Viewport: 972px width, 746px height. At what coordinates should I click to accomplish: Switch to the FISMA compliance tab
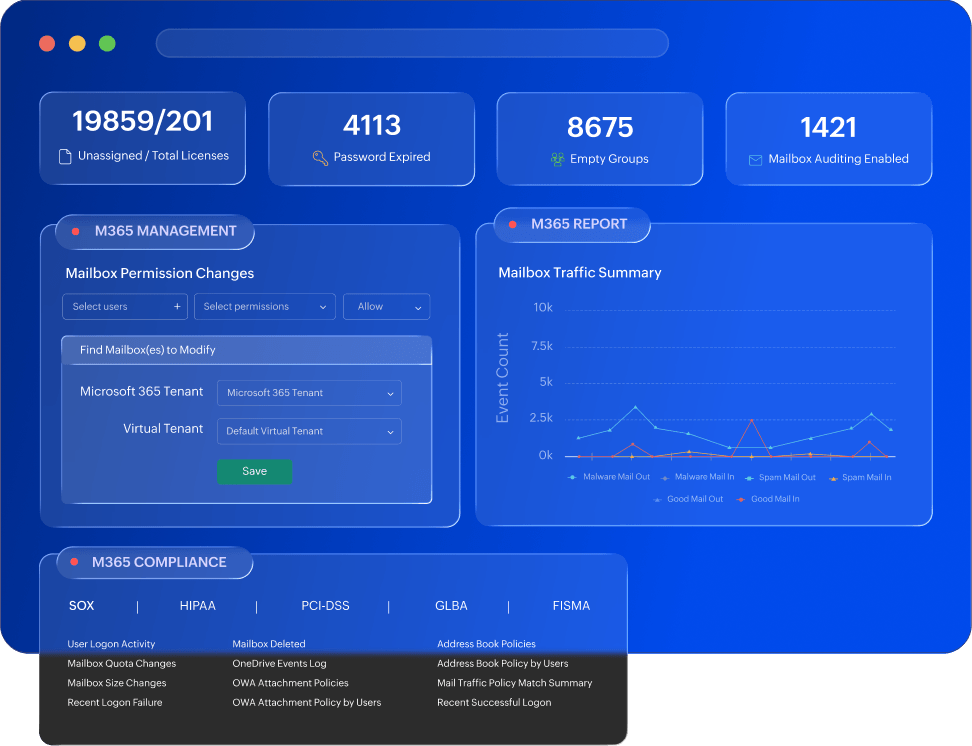(571, 606)
